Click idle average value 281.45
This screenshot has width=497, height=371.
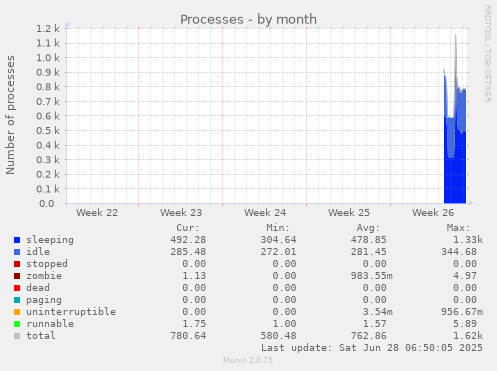pyautogui.click(x=369, y=252)
